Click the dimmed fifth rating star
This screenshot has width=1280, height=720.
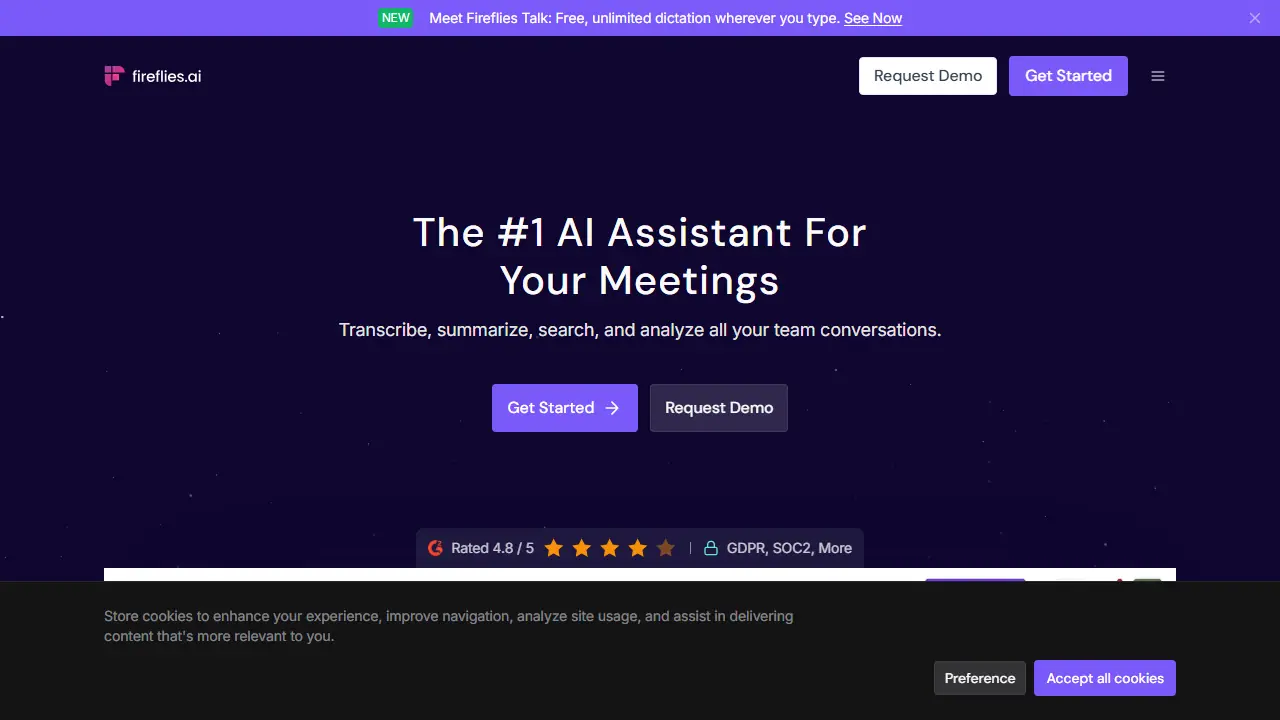tap(666, 548)
